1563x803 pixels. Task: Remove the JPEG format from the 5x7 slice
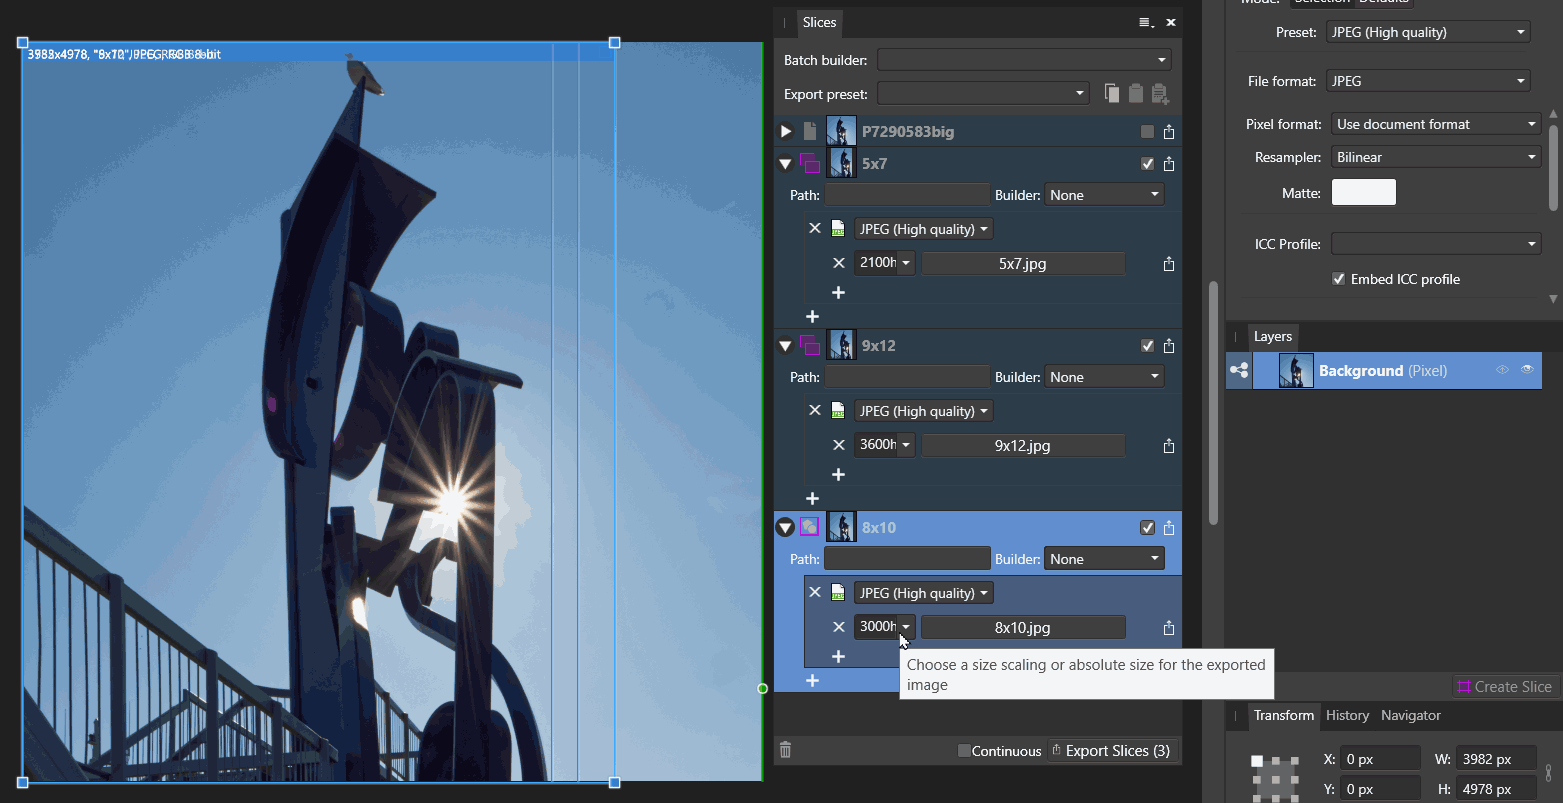click(x=815, y=229)
